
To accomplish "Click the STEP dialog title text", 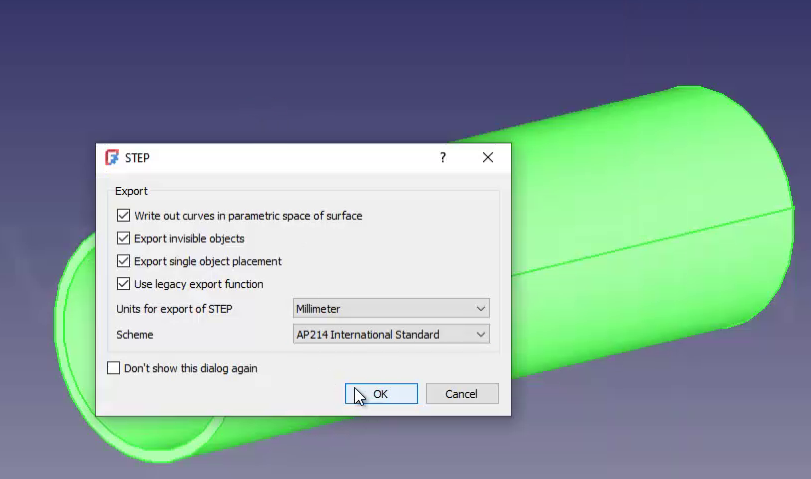I will 137,158.
